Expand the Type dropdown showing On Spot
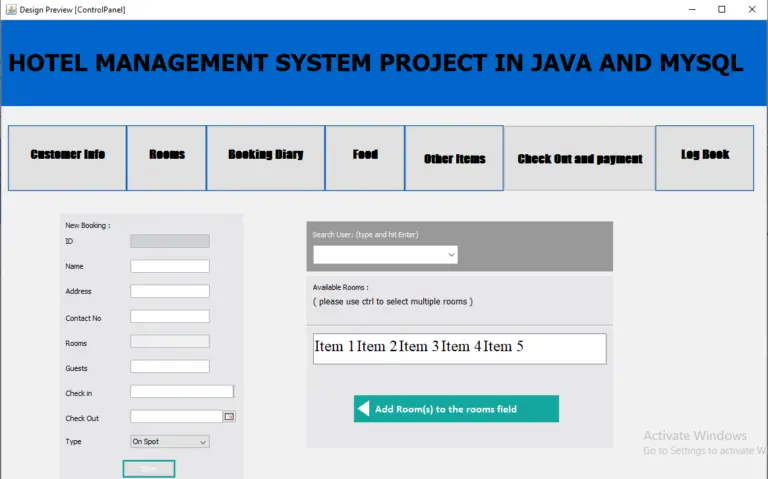 coord(169,441)
